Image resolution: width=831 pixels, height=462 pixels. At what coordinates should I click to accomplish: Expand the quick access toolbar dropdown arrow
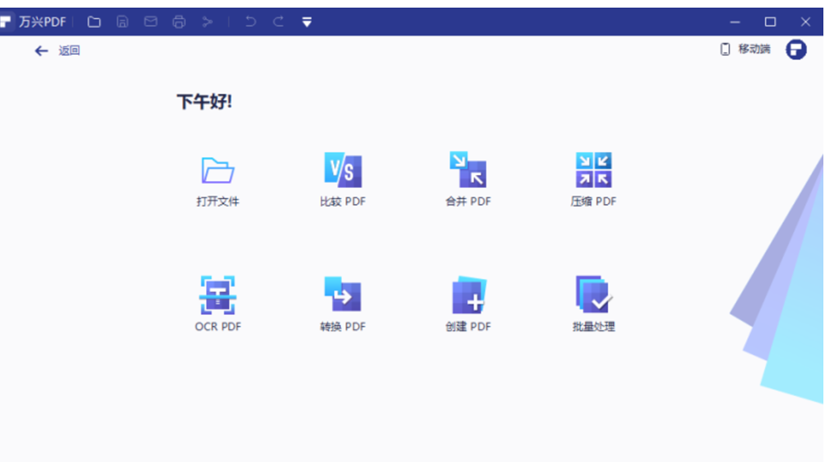click(x=307, y=22)
